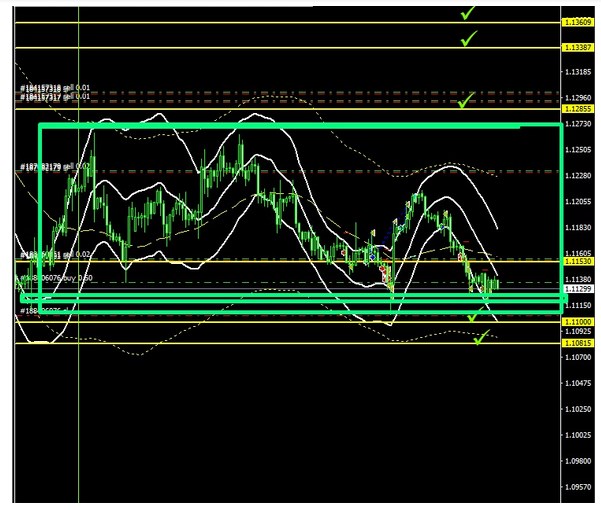Select the yellow 1.12855 price label
The height and width of the screenshot is (510, 601).
576,108
